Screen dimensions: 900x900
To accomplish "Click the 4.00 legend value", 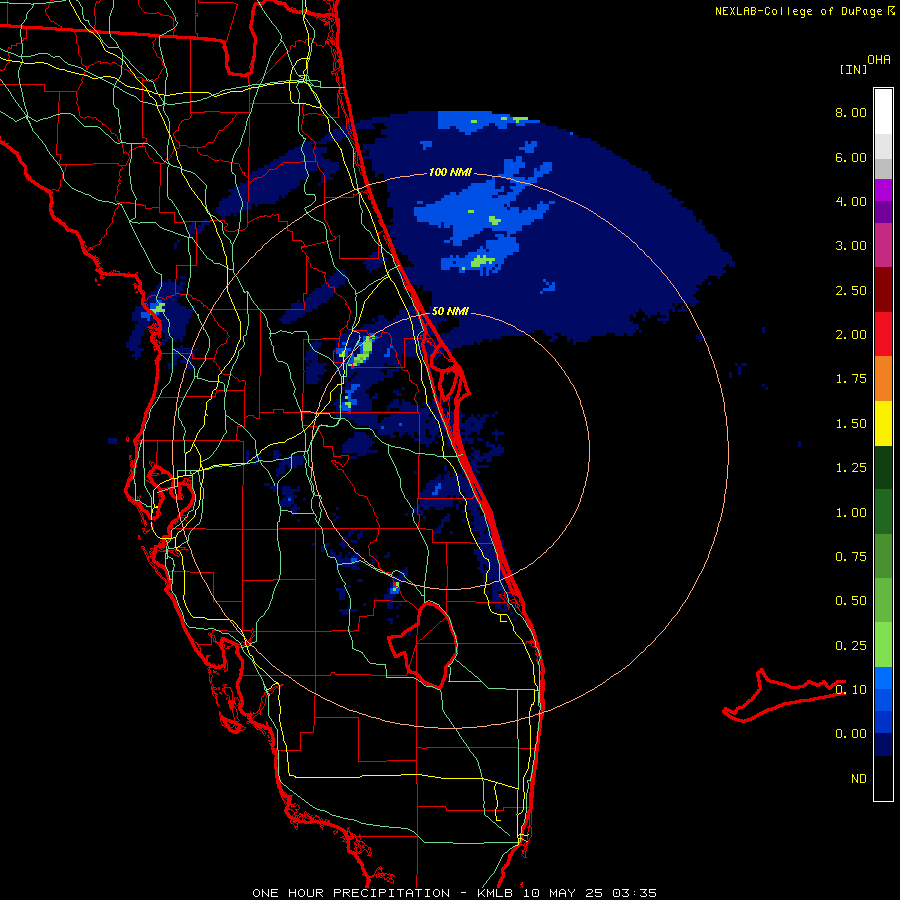I will tap(851, 201).
